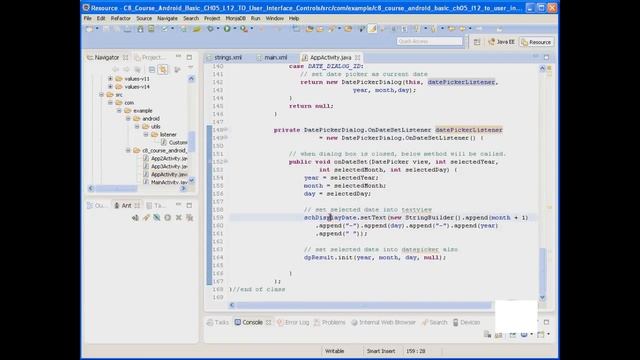Maximize the Navigator panel
640x360 pixels.
tap(189, 57)
